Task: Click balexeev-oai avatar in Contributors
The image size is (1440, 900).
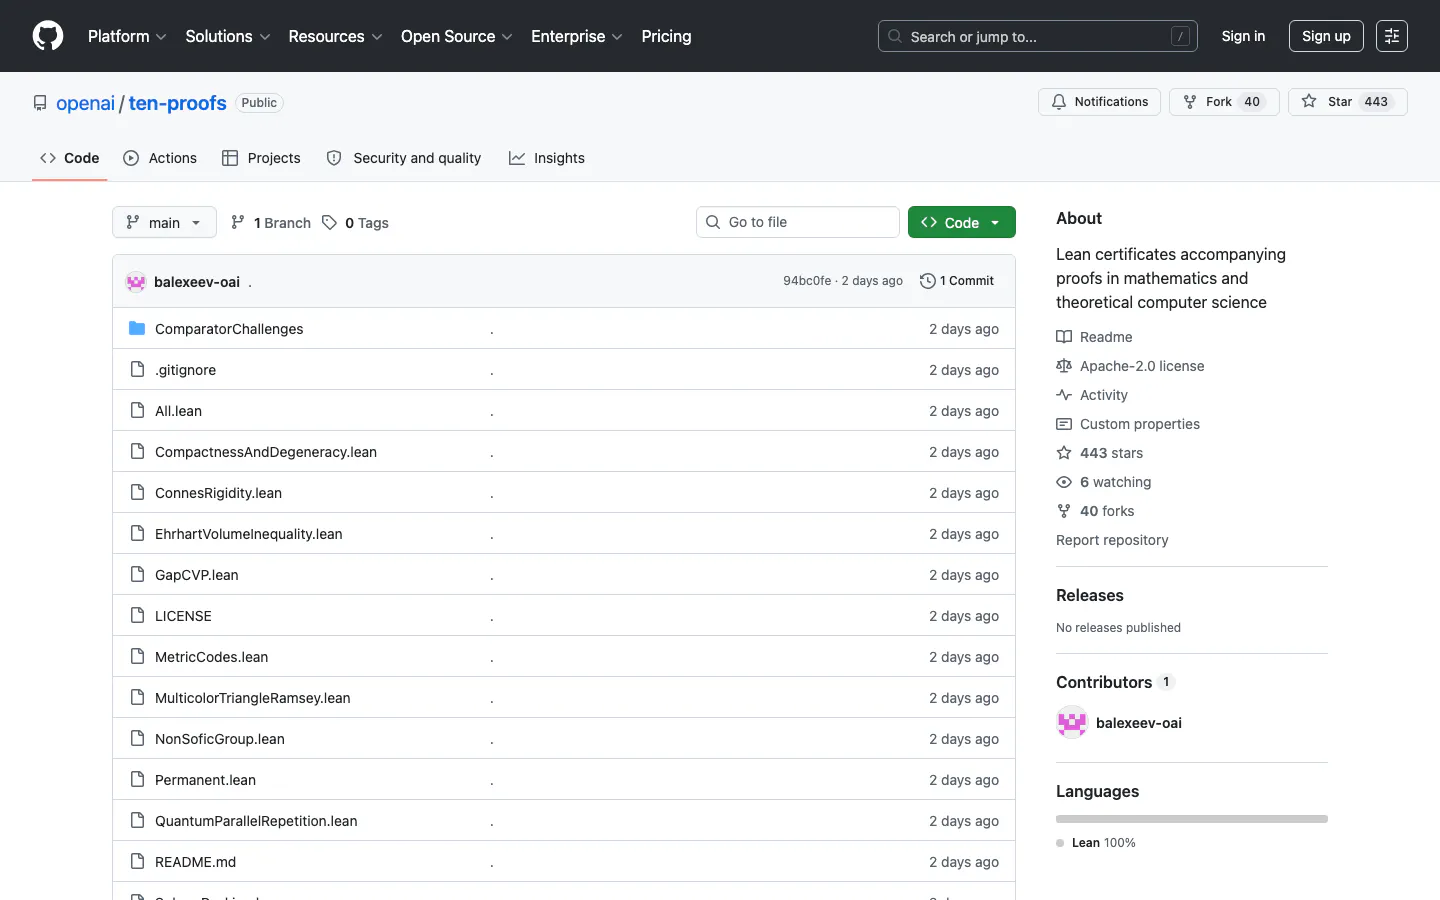Action: click(x=1072, y=723)
